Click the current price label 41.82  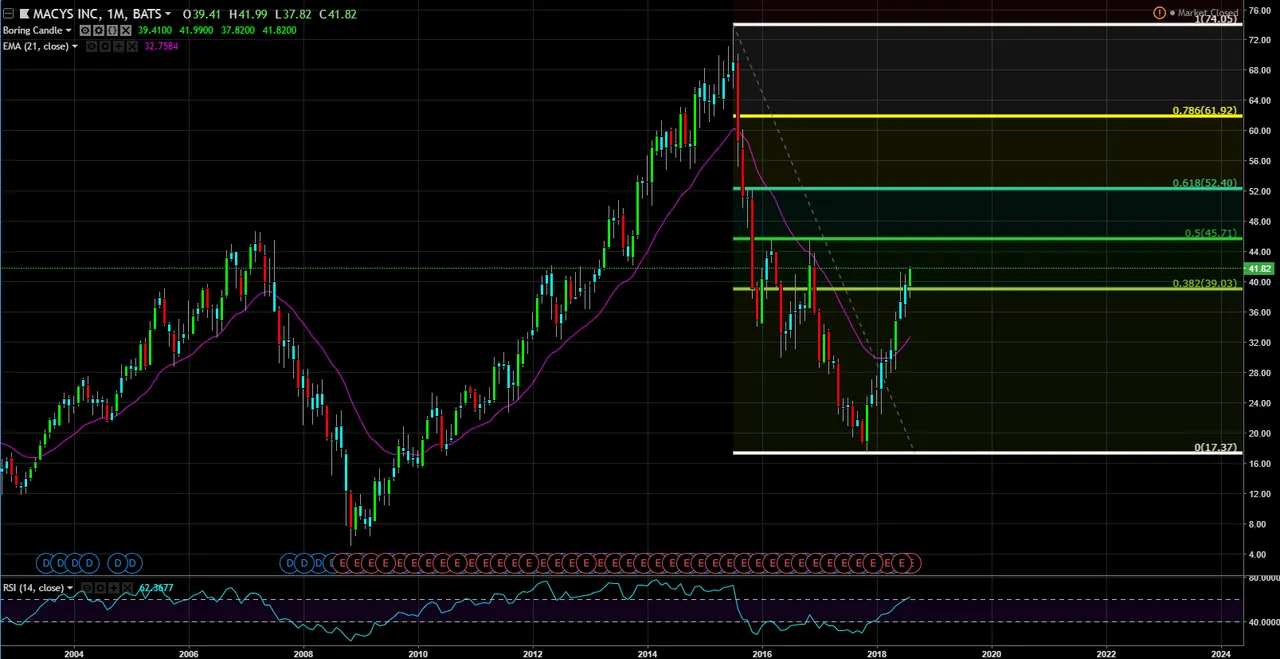point(1259,269)
